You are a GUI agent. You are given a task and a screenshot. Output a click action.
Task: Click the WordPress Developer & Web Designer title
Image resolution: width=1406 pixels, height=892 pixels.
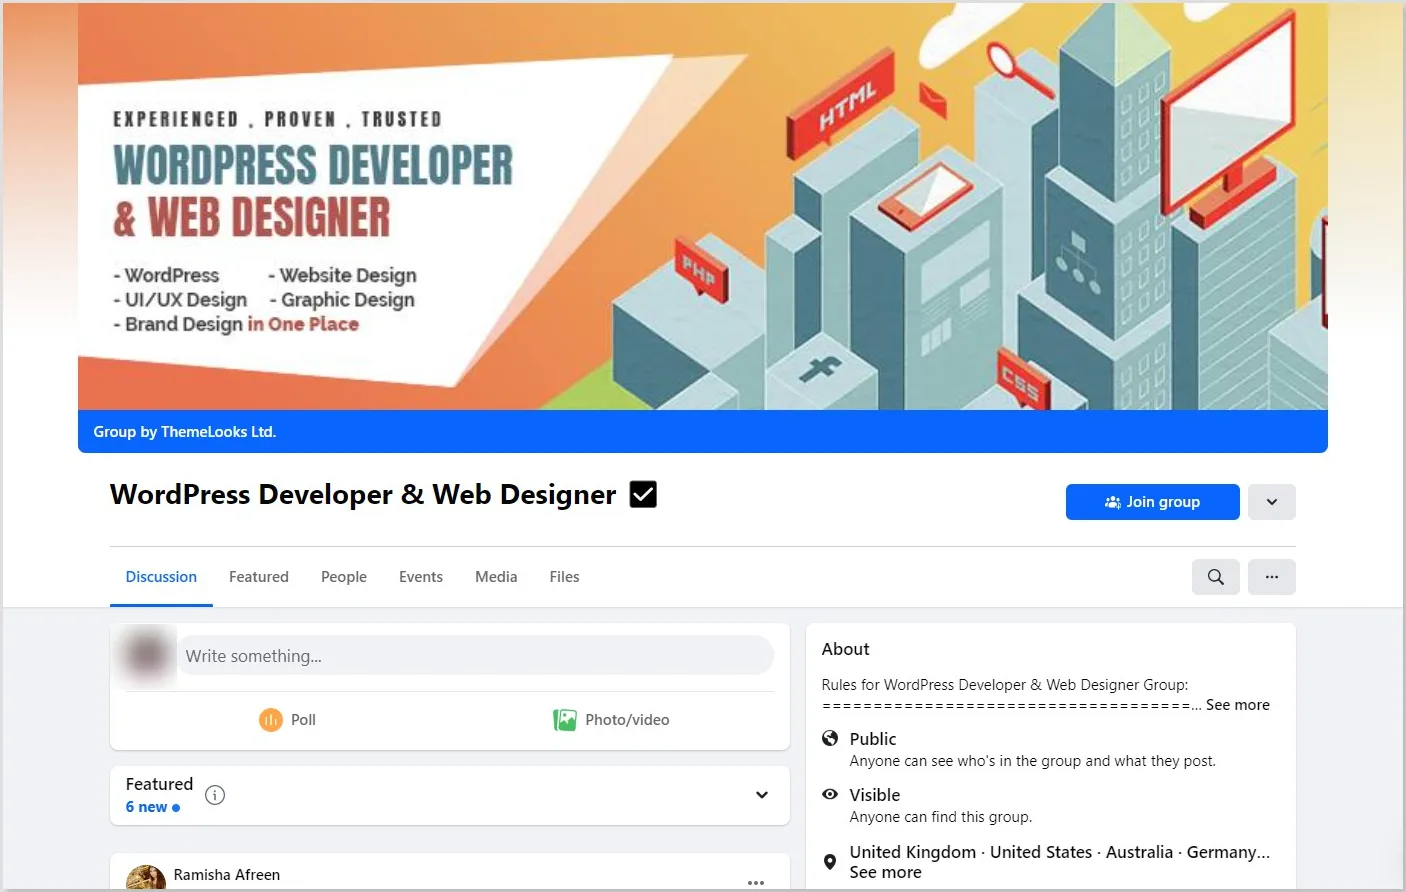coord(363,494)
